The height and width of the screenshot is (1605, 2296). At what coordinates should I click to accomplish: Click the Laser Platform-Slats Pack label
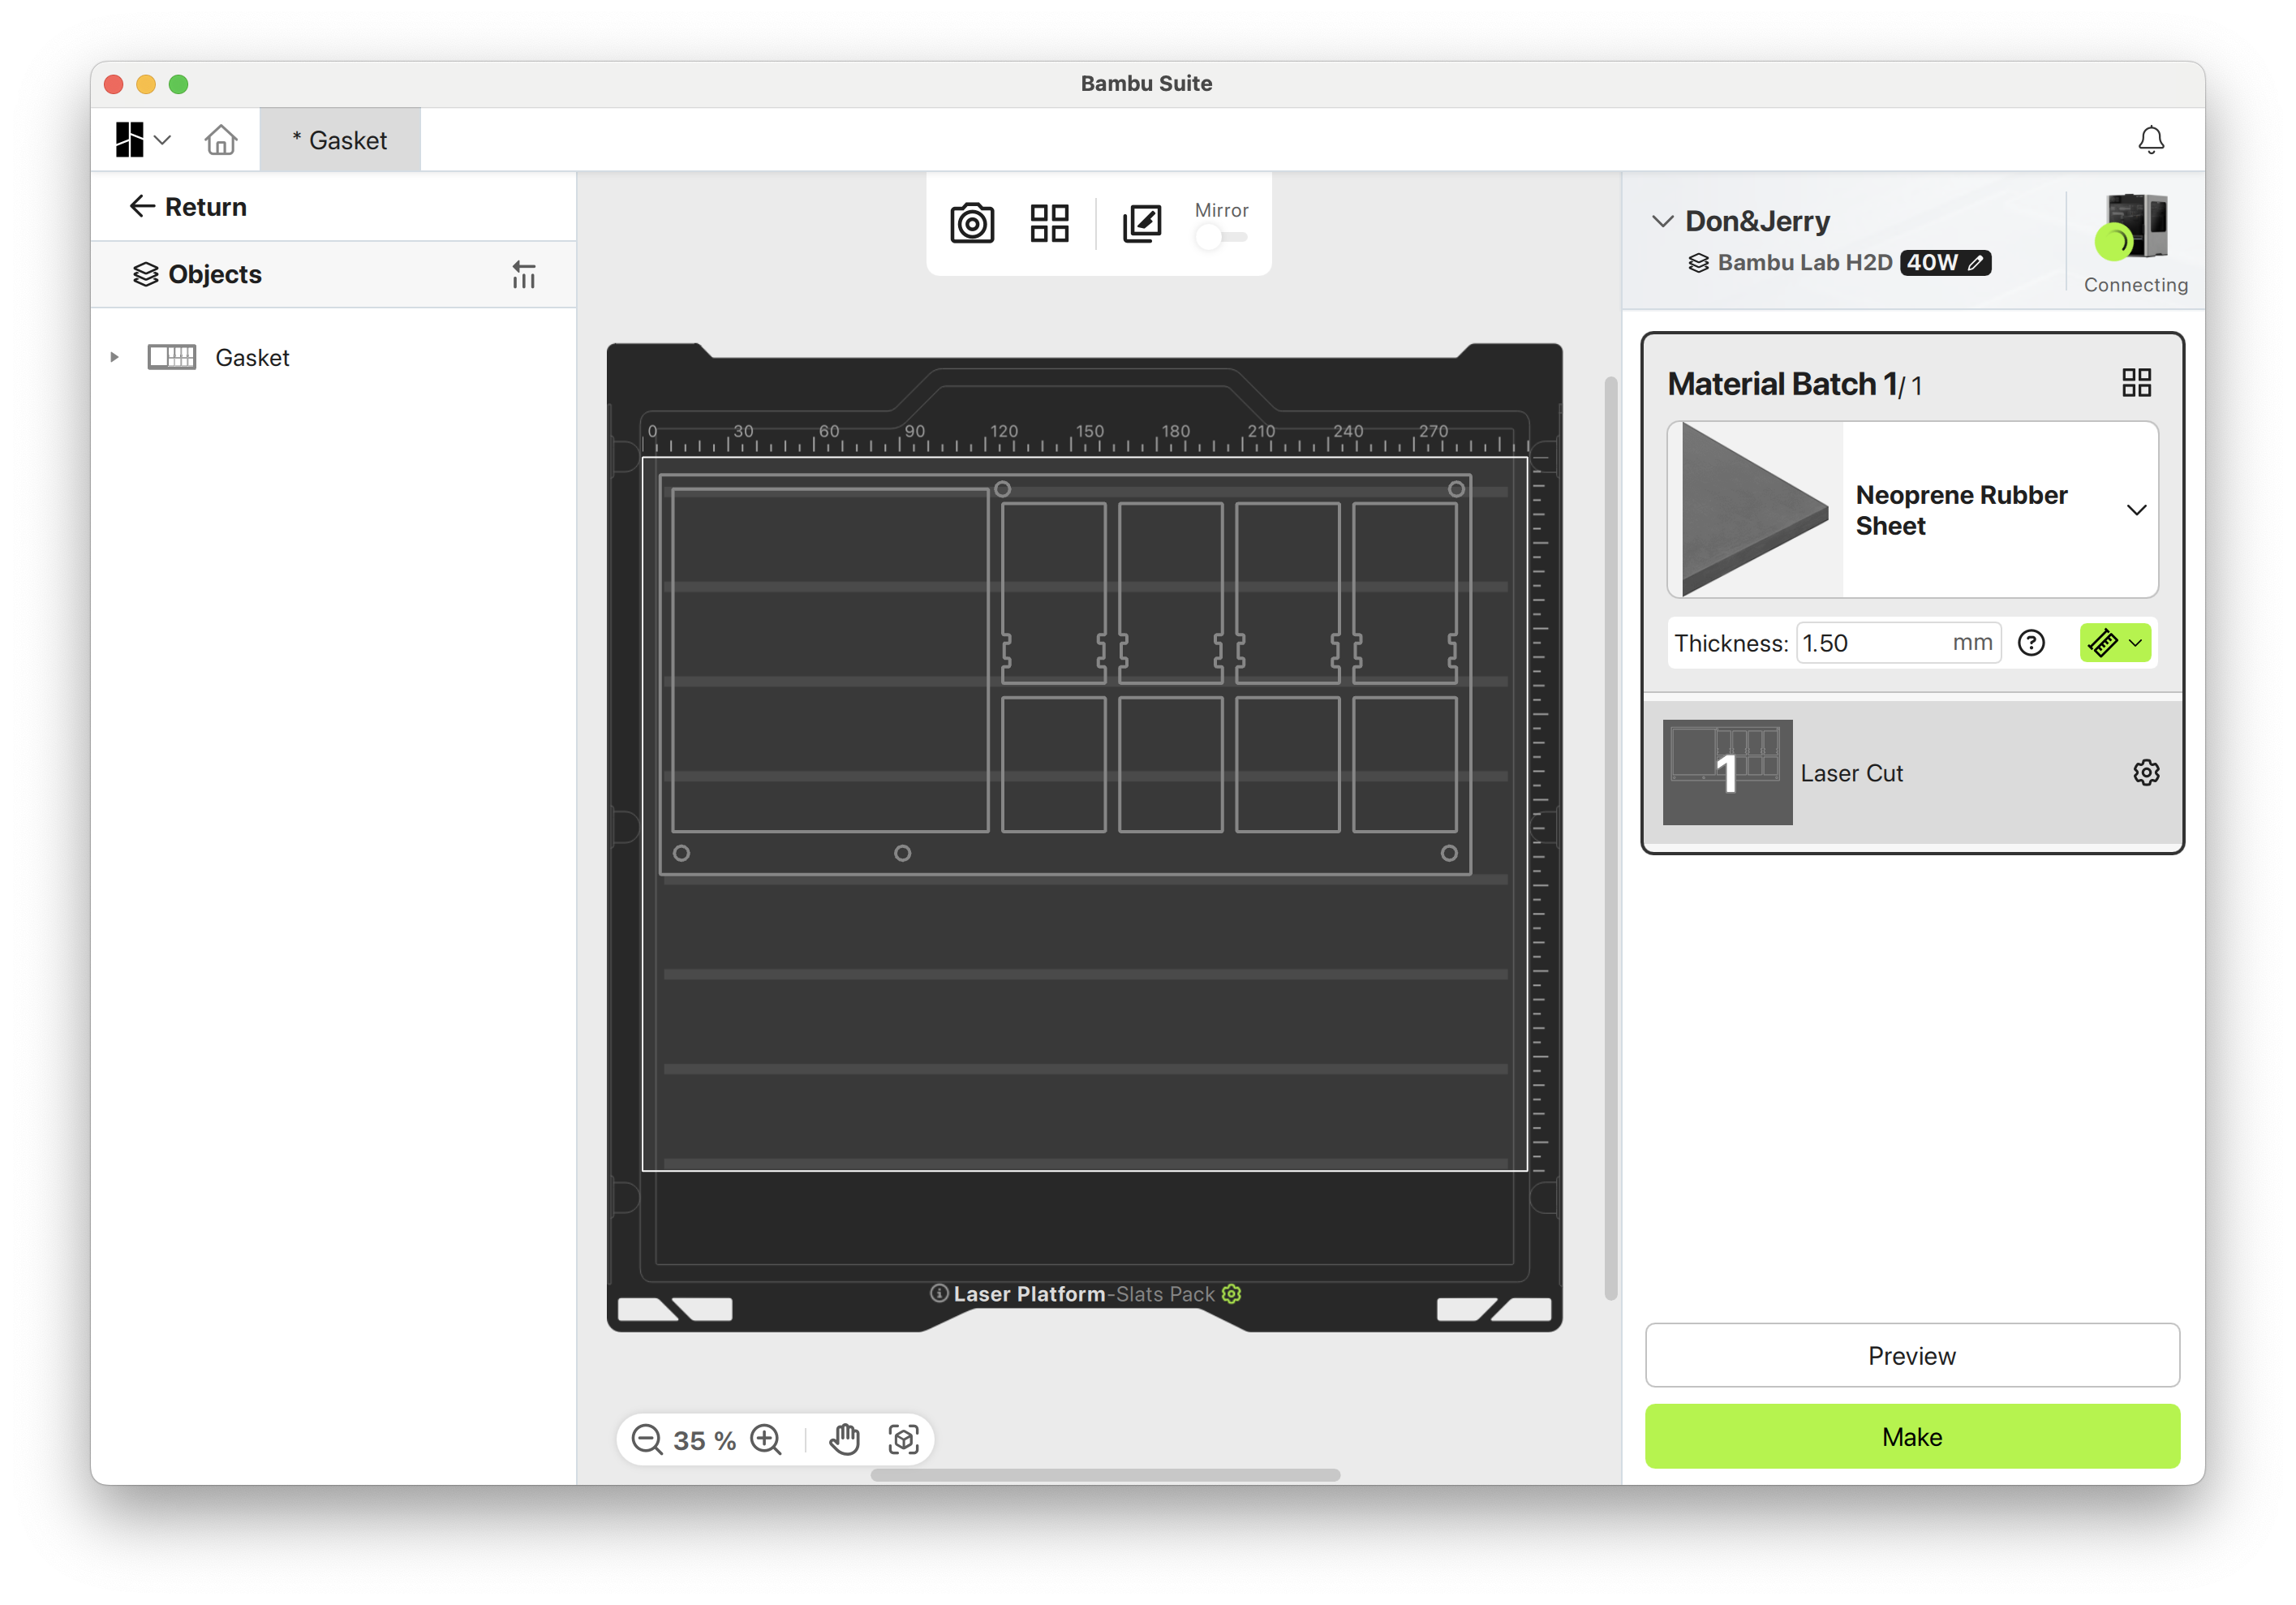pyautogui.click(x=1084, y=1294)
